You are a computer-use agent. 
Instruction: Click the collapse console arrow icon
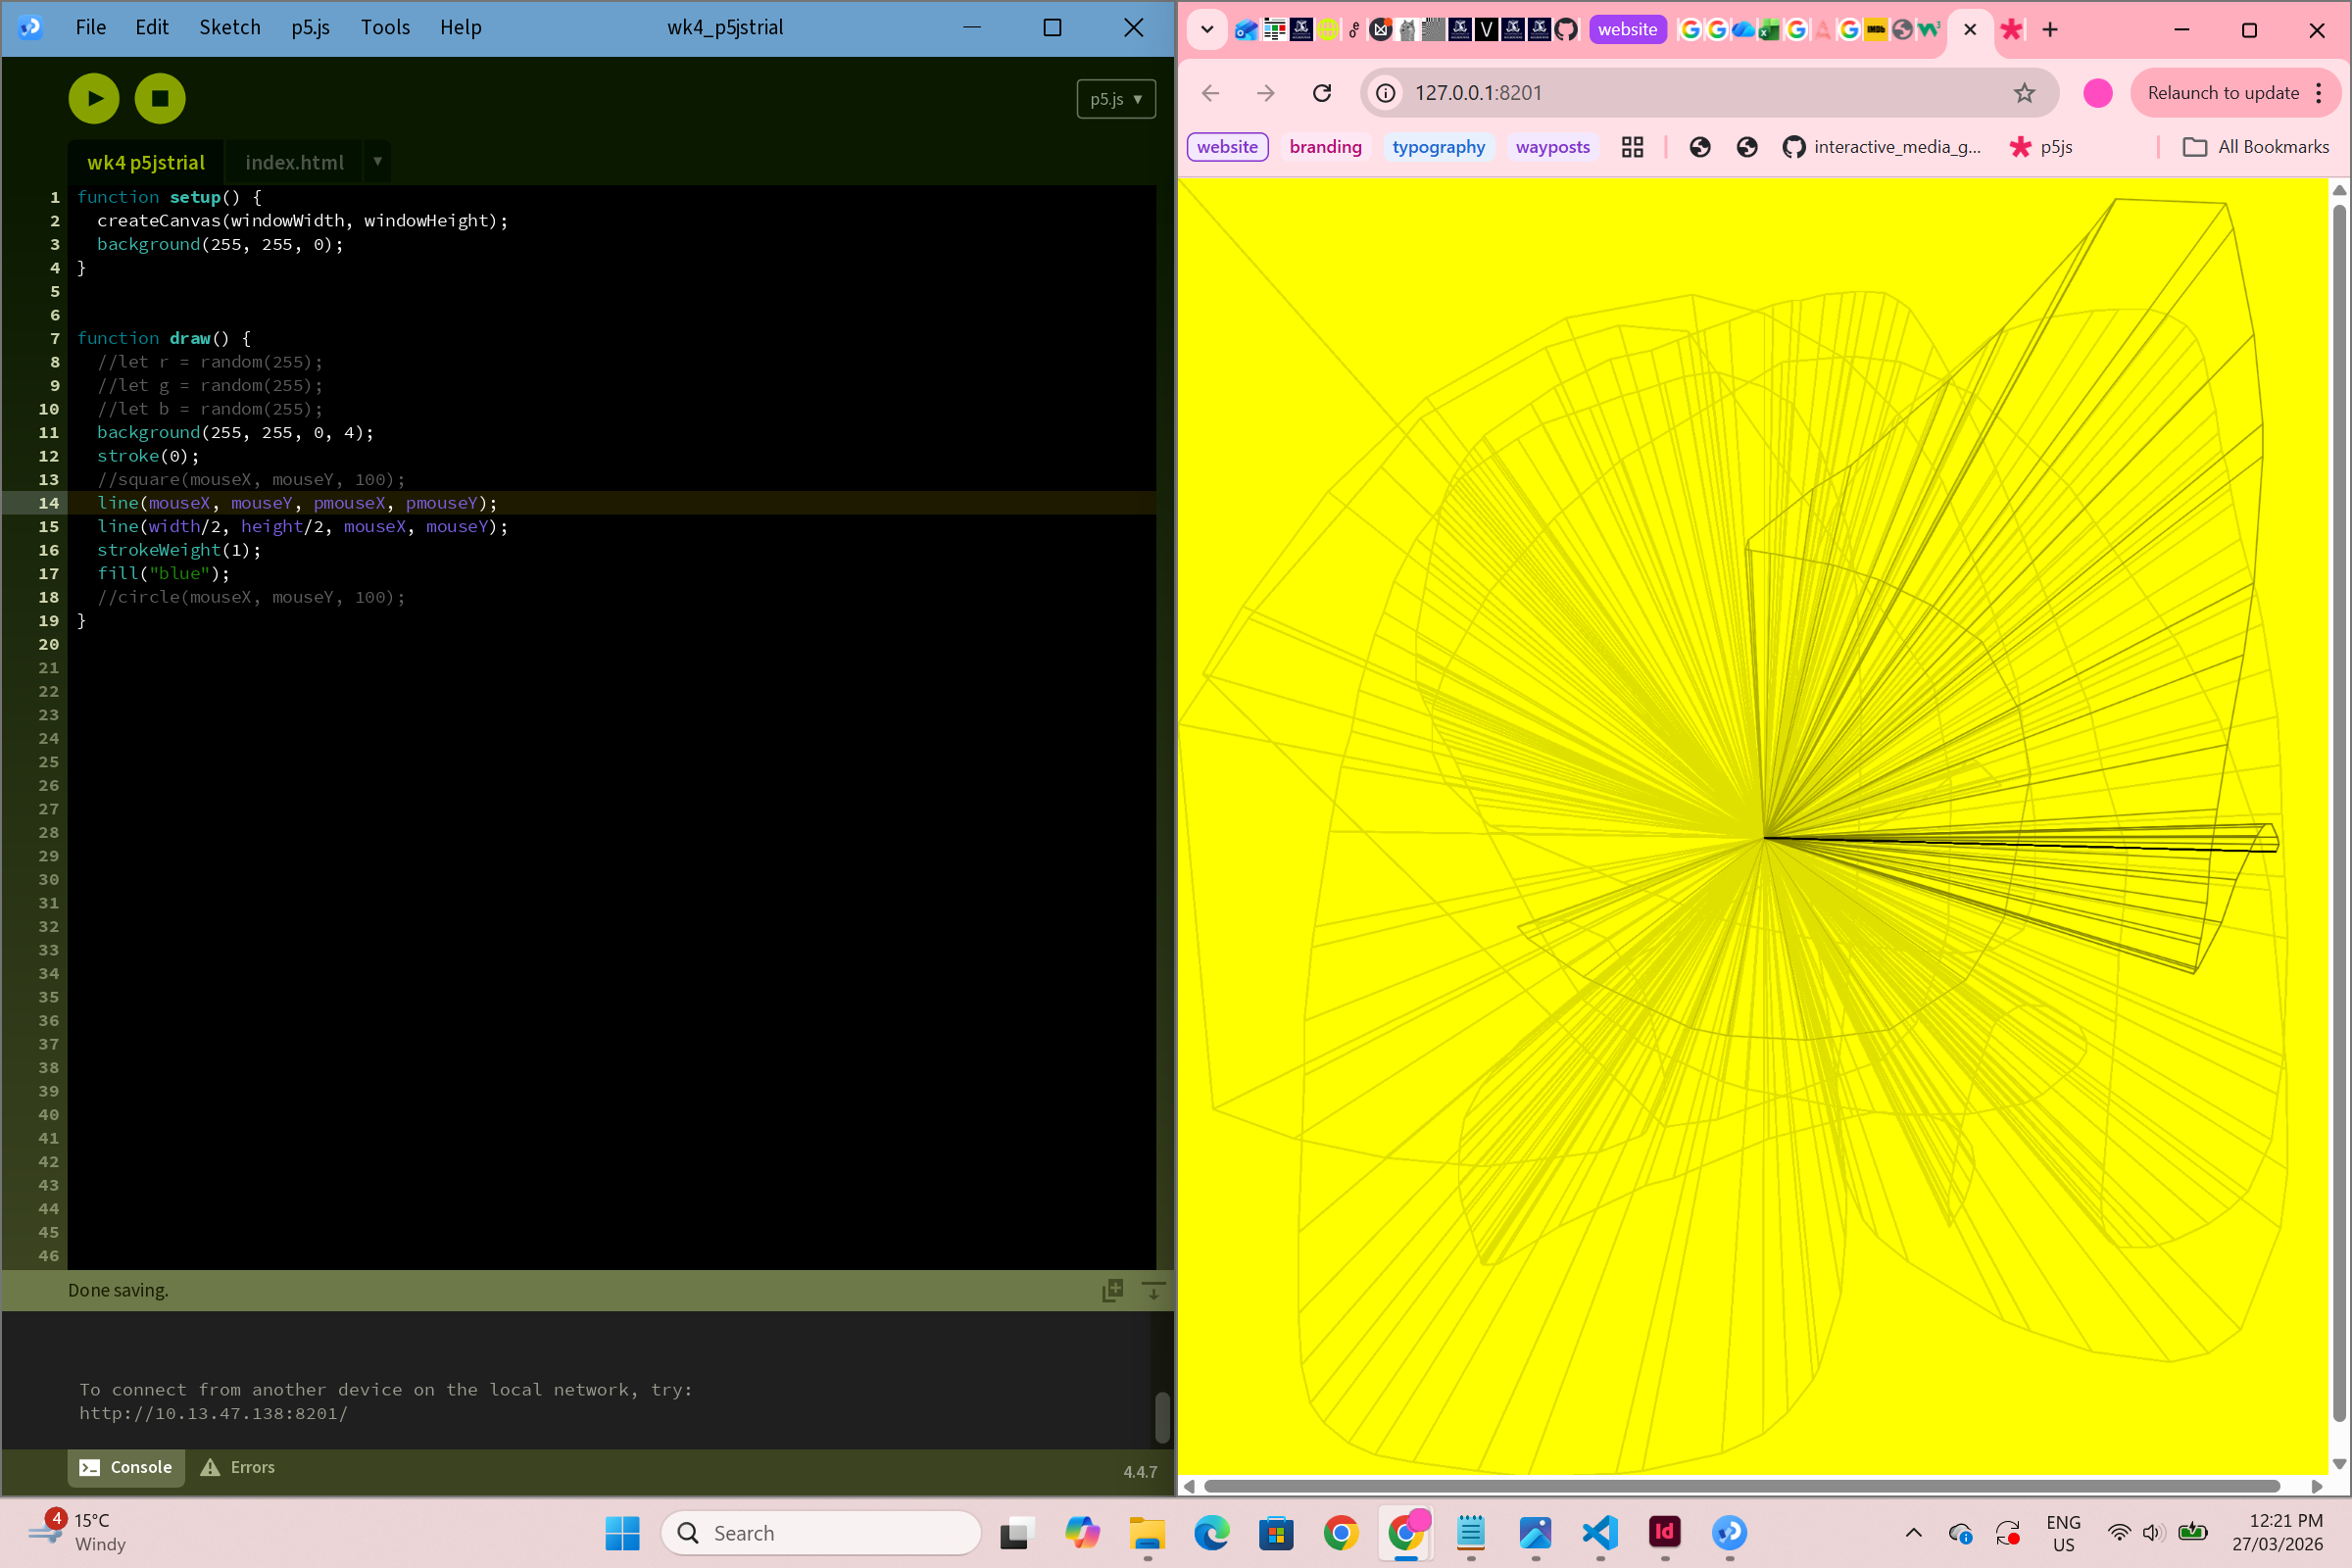tap(1153, 1291)
